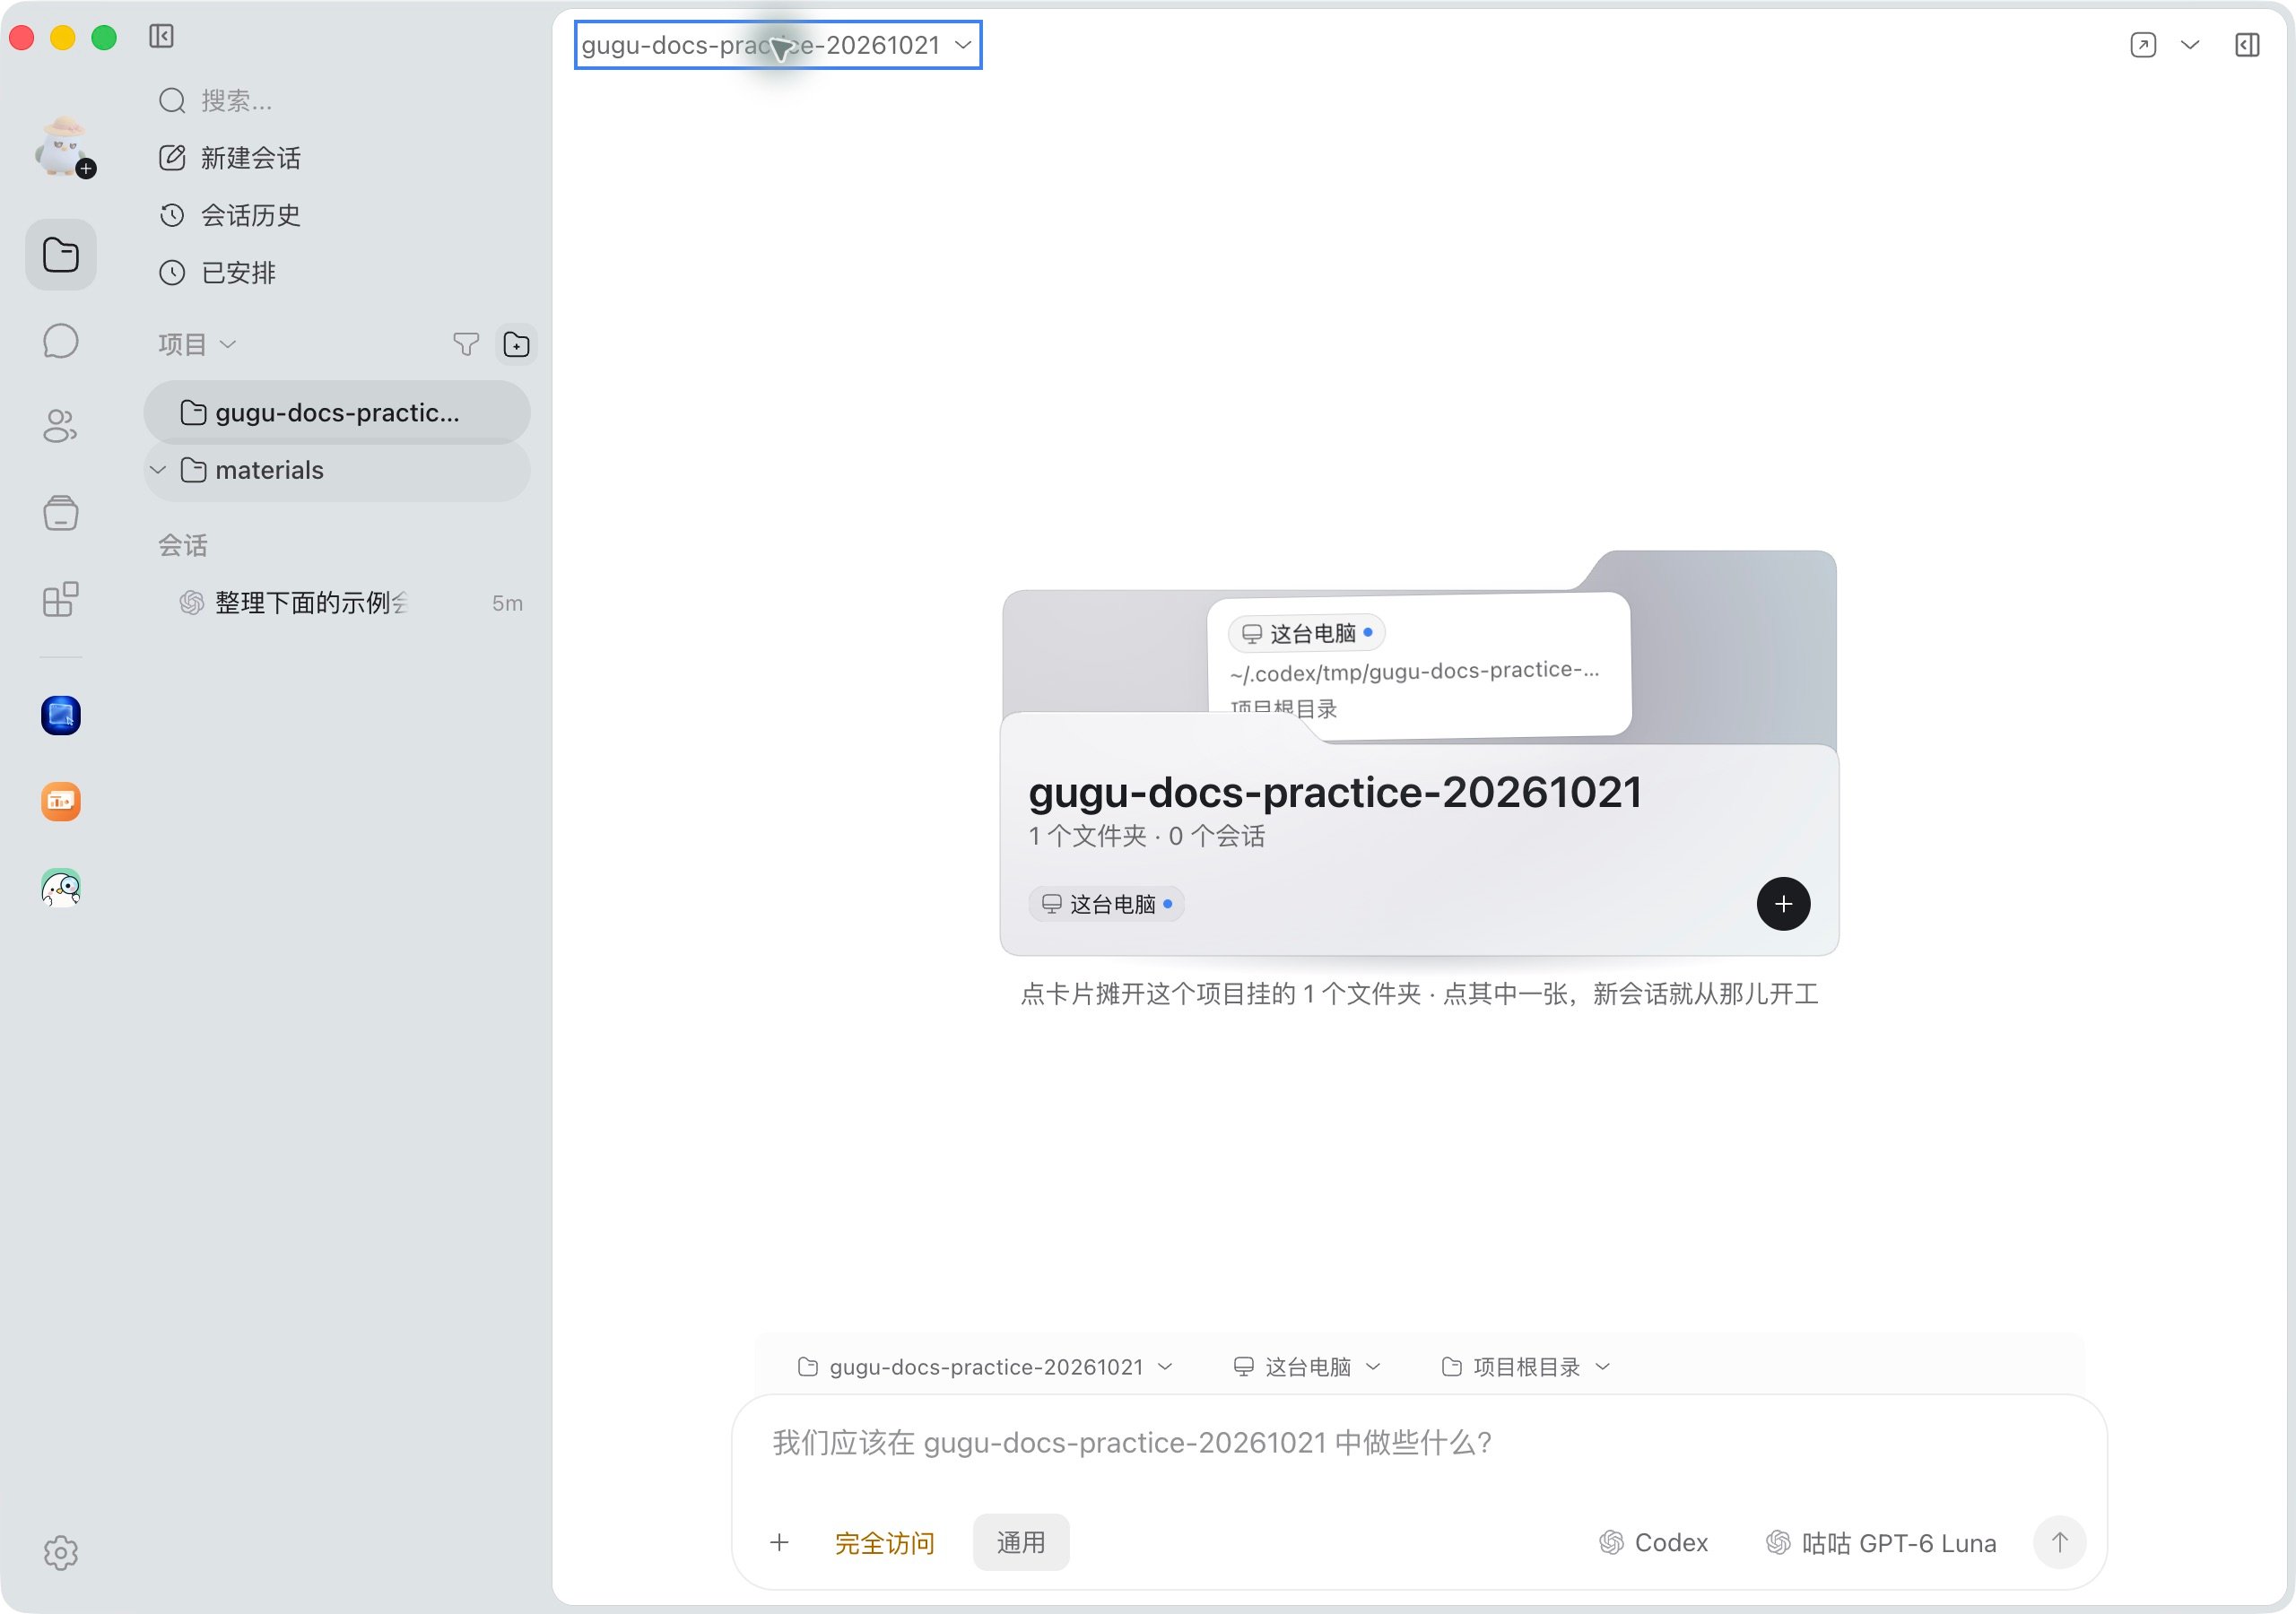Add attachment with the plus icon

tap(780, 1543)
